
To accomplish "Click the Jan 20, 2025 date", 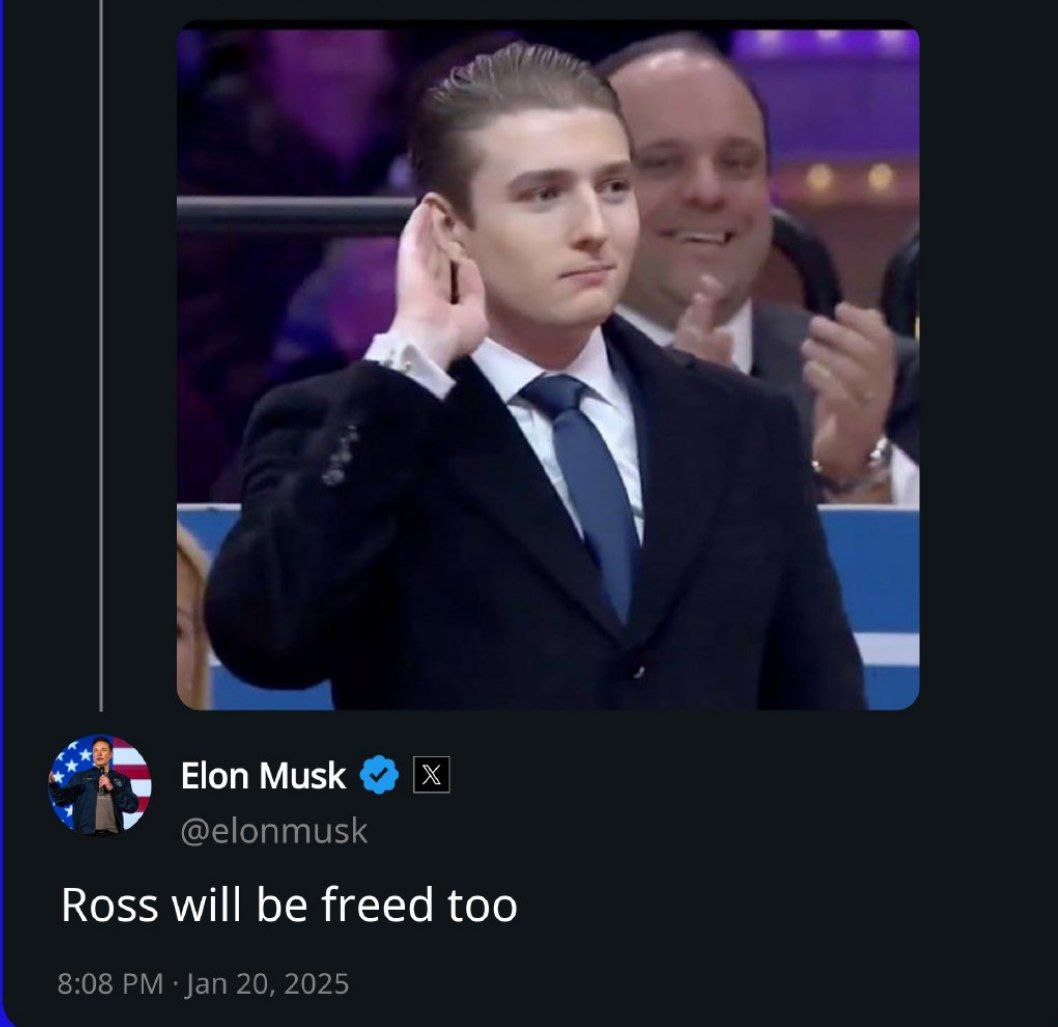I will click(x=267, y=983).
